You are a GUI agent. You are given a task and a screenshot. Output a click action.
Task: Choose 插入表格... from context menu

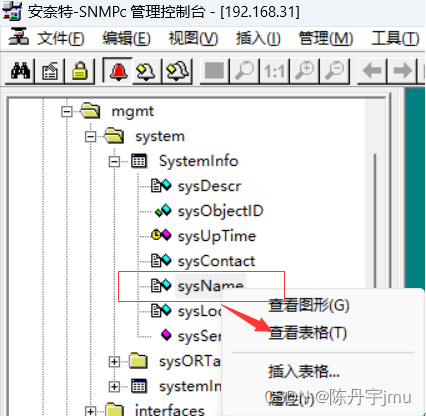304,371
